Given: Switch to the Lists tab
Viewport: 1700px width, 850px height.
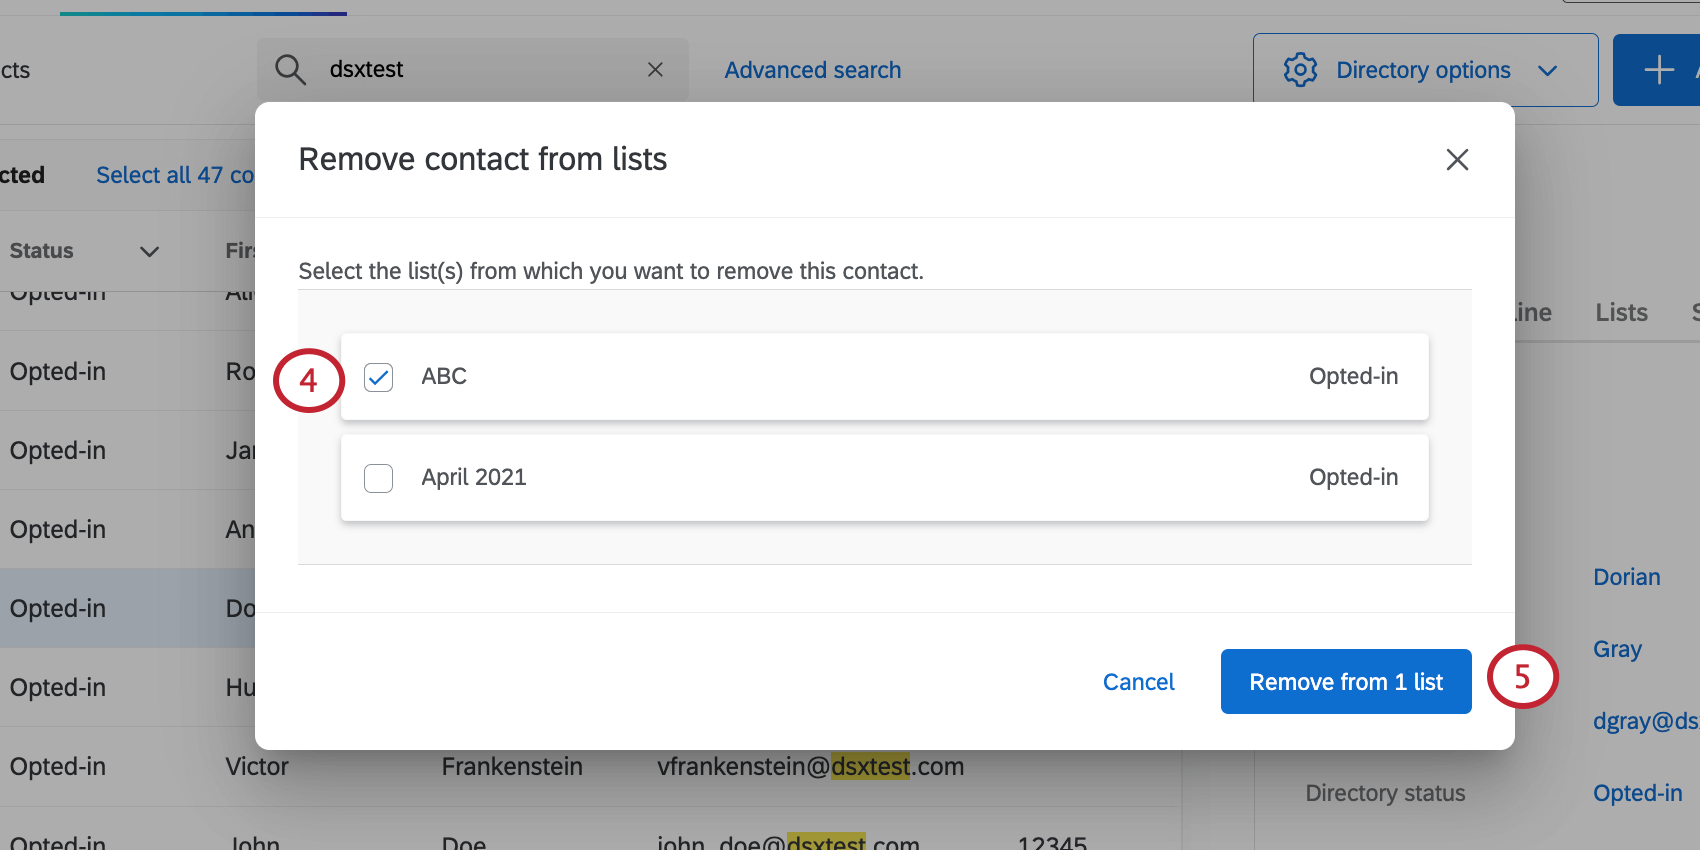Looking at the screenshot, I should [x=1620, y=312].
